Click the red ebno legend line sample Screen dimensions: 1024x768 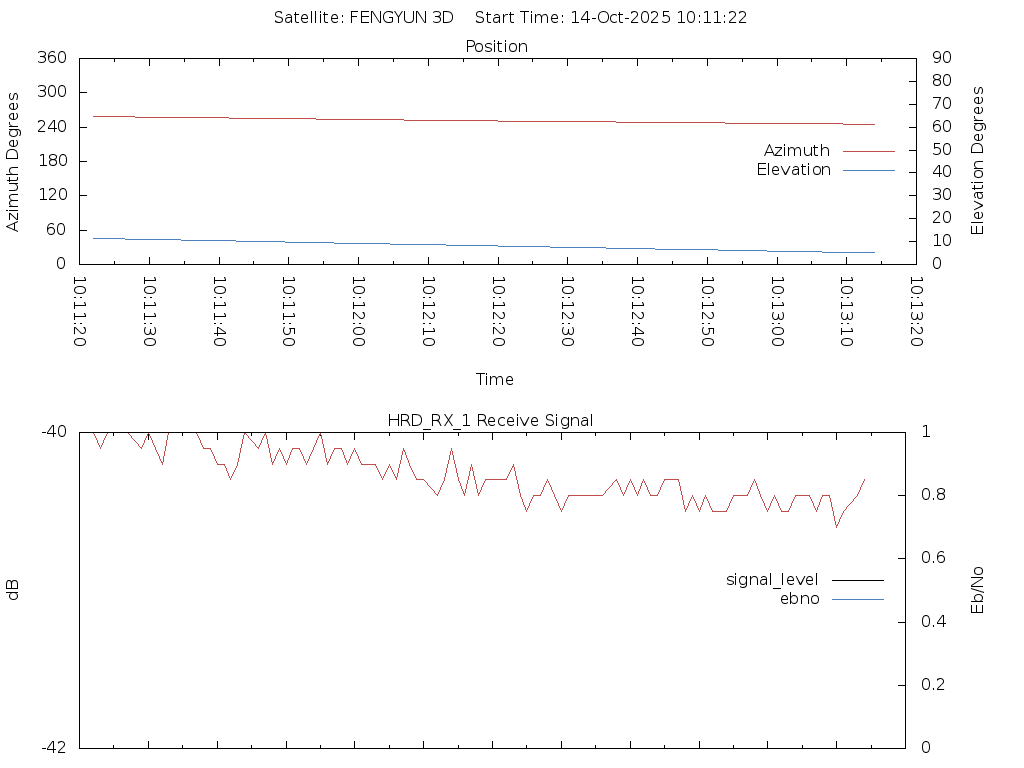point(858,599)
